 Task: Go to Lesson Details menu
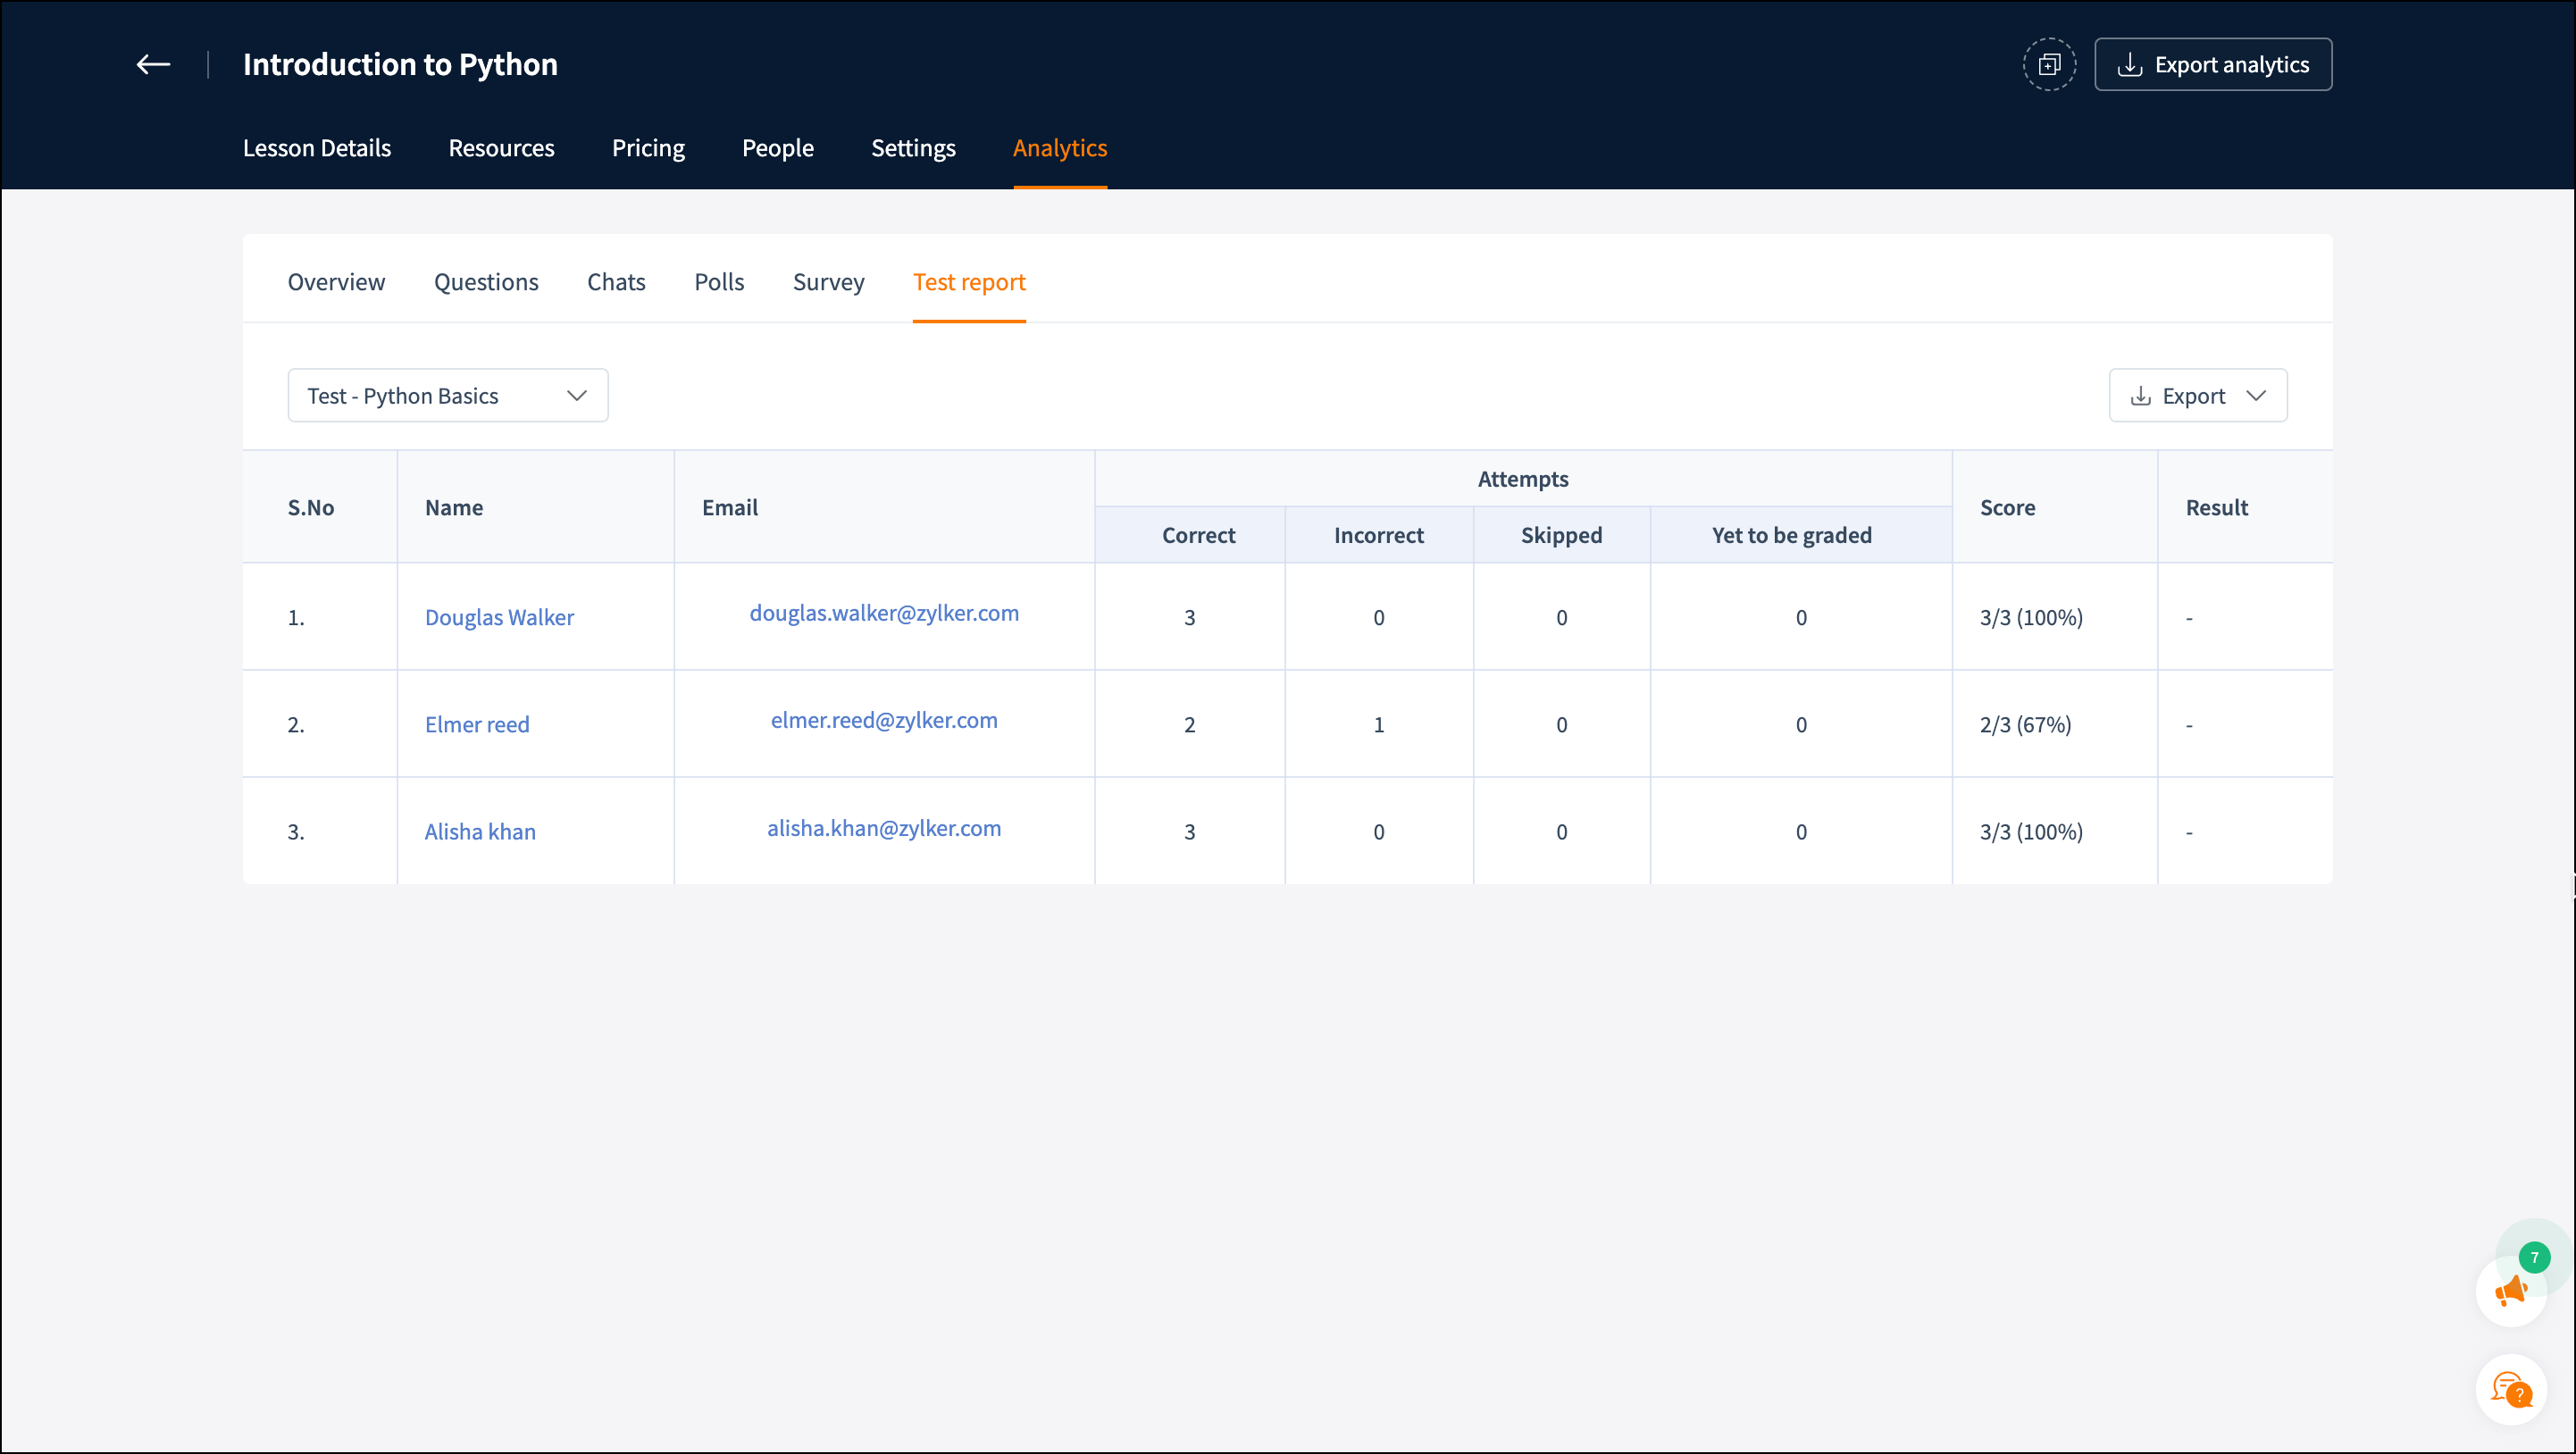tap(317, 148)
